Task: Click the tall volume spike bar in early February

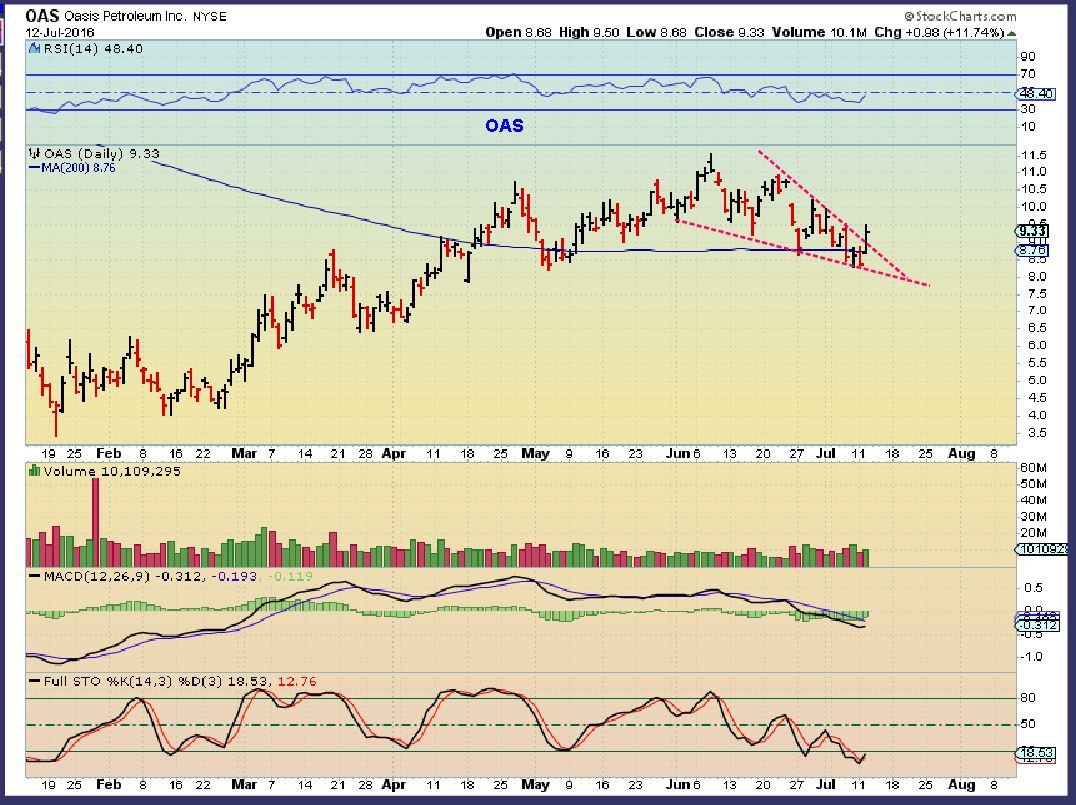Action: (95, 522)
